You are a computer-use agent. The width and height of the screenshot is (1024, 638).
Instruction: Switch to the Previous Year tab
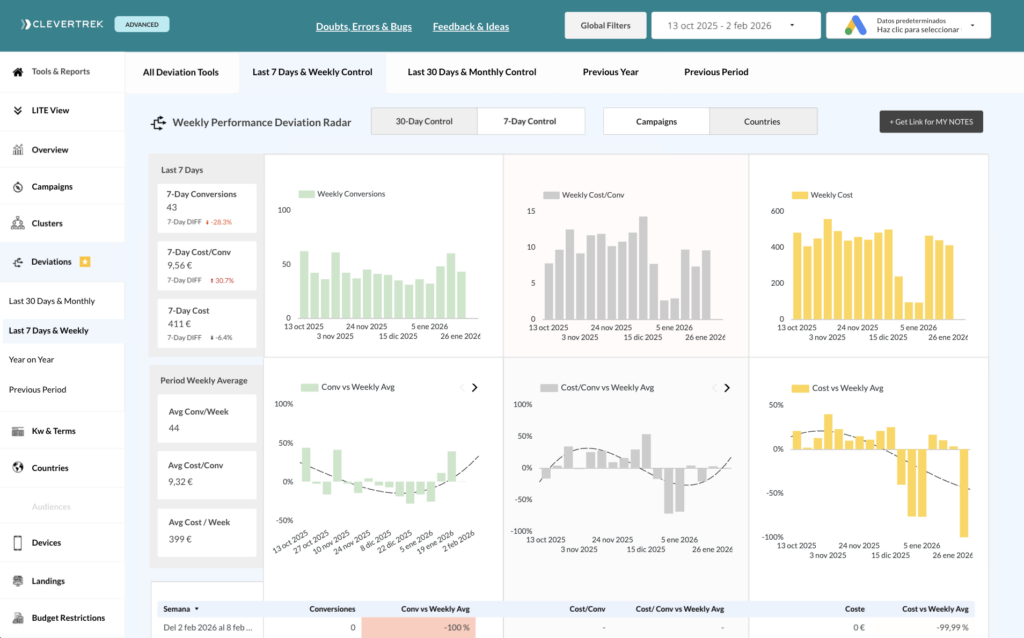click(x=610, y=72)
